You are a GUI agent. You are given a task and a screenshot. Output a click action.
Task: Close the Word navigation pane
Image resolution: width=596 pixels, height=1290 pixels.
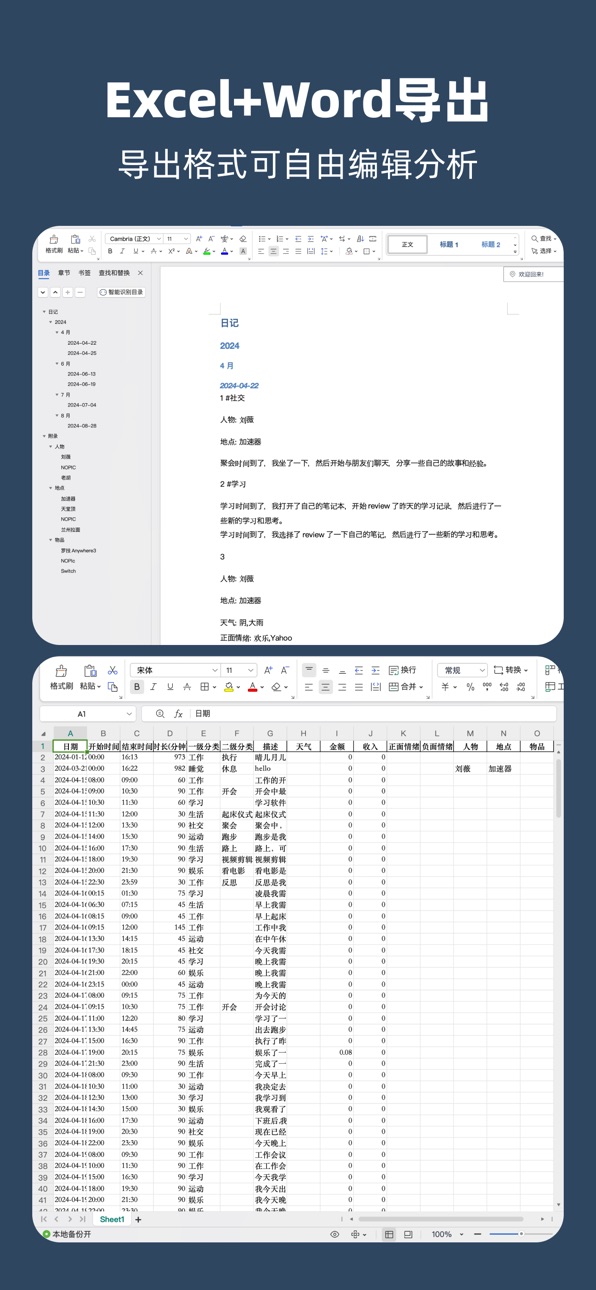(x=140, y=273)
